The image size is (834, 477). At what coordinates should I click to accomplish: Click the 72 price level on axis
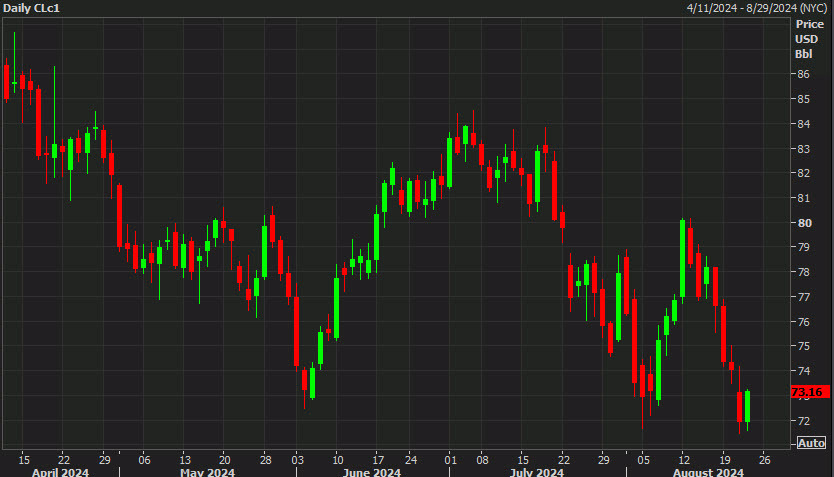click(x=802, y=421)
